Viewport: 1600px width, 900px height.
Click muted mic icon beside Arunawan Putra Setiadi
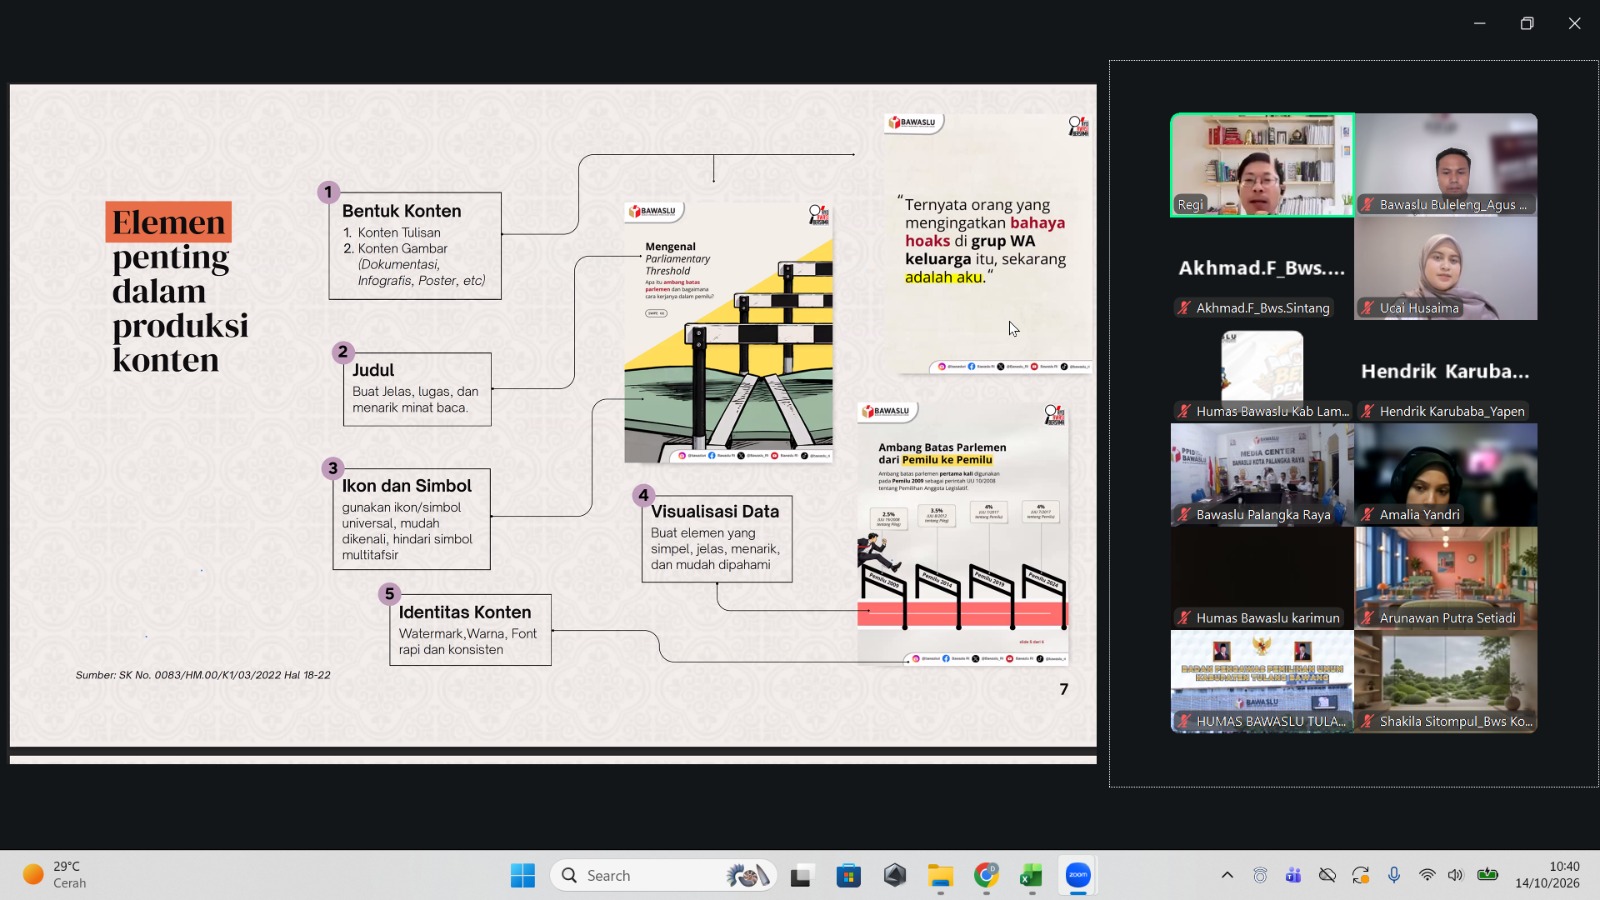click(1367, 618)
